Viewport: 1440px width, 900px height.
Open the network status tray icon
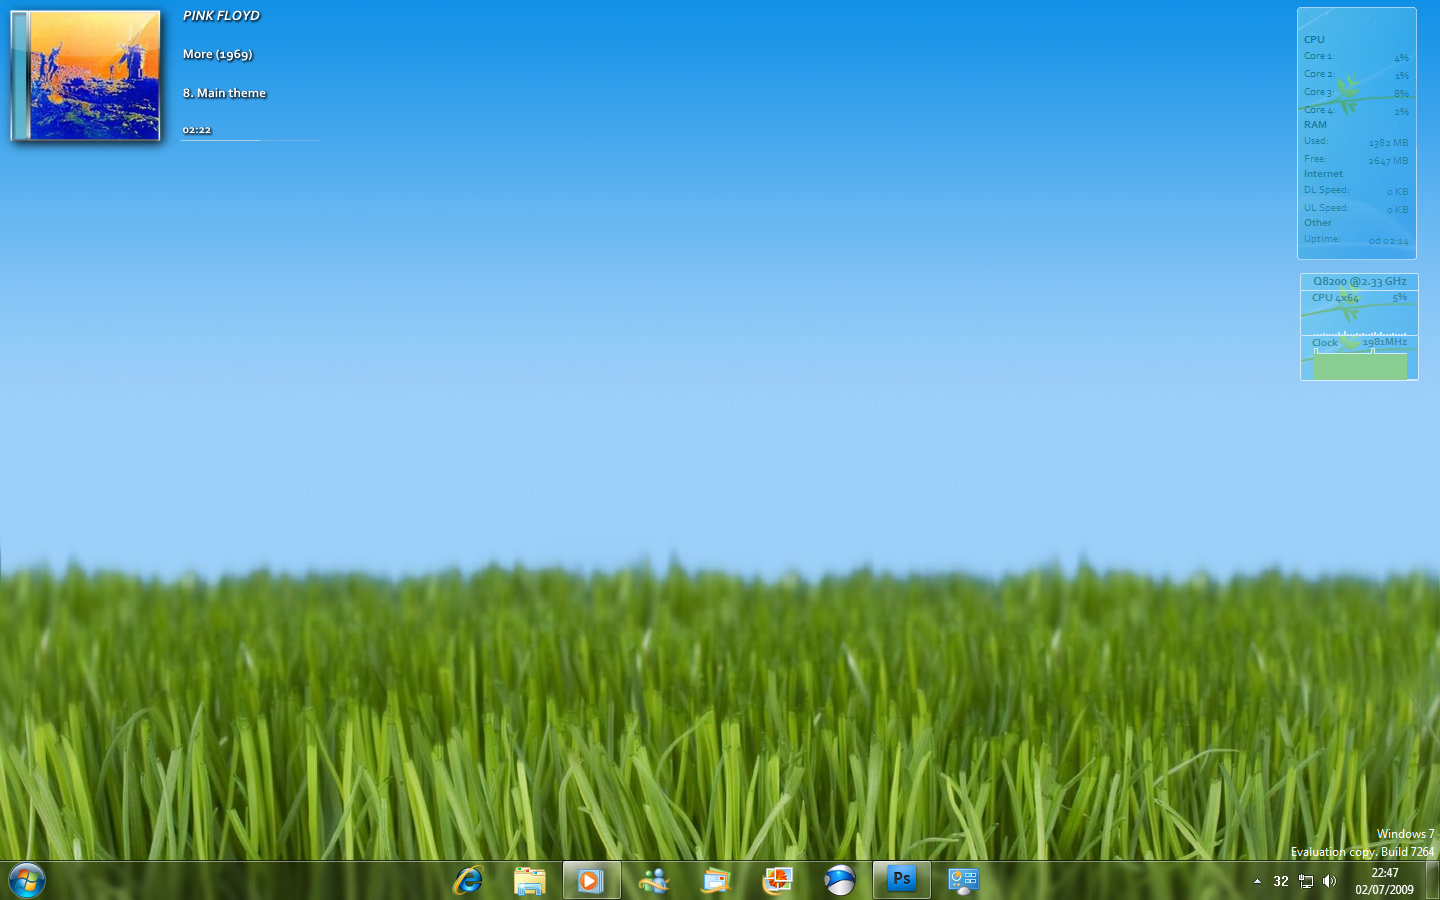click(1306, 881)
